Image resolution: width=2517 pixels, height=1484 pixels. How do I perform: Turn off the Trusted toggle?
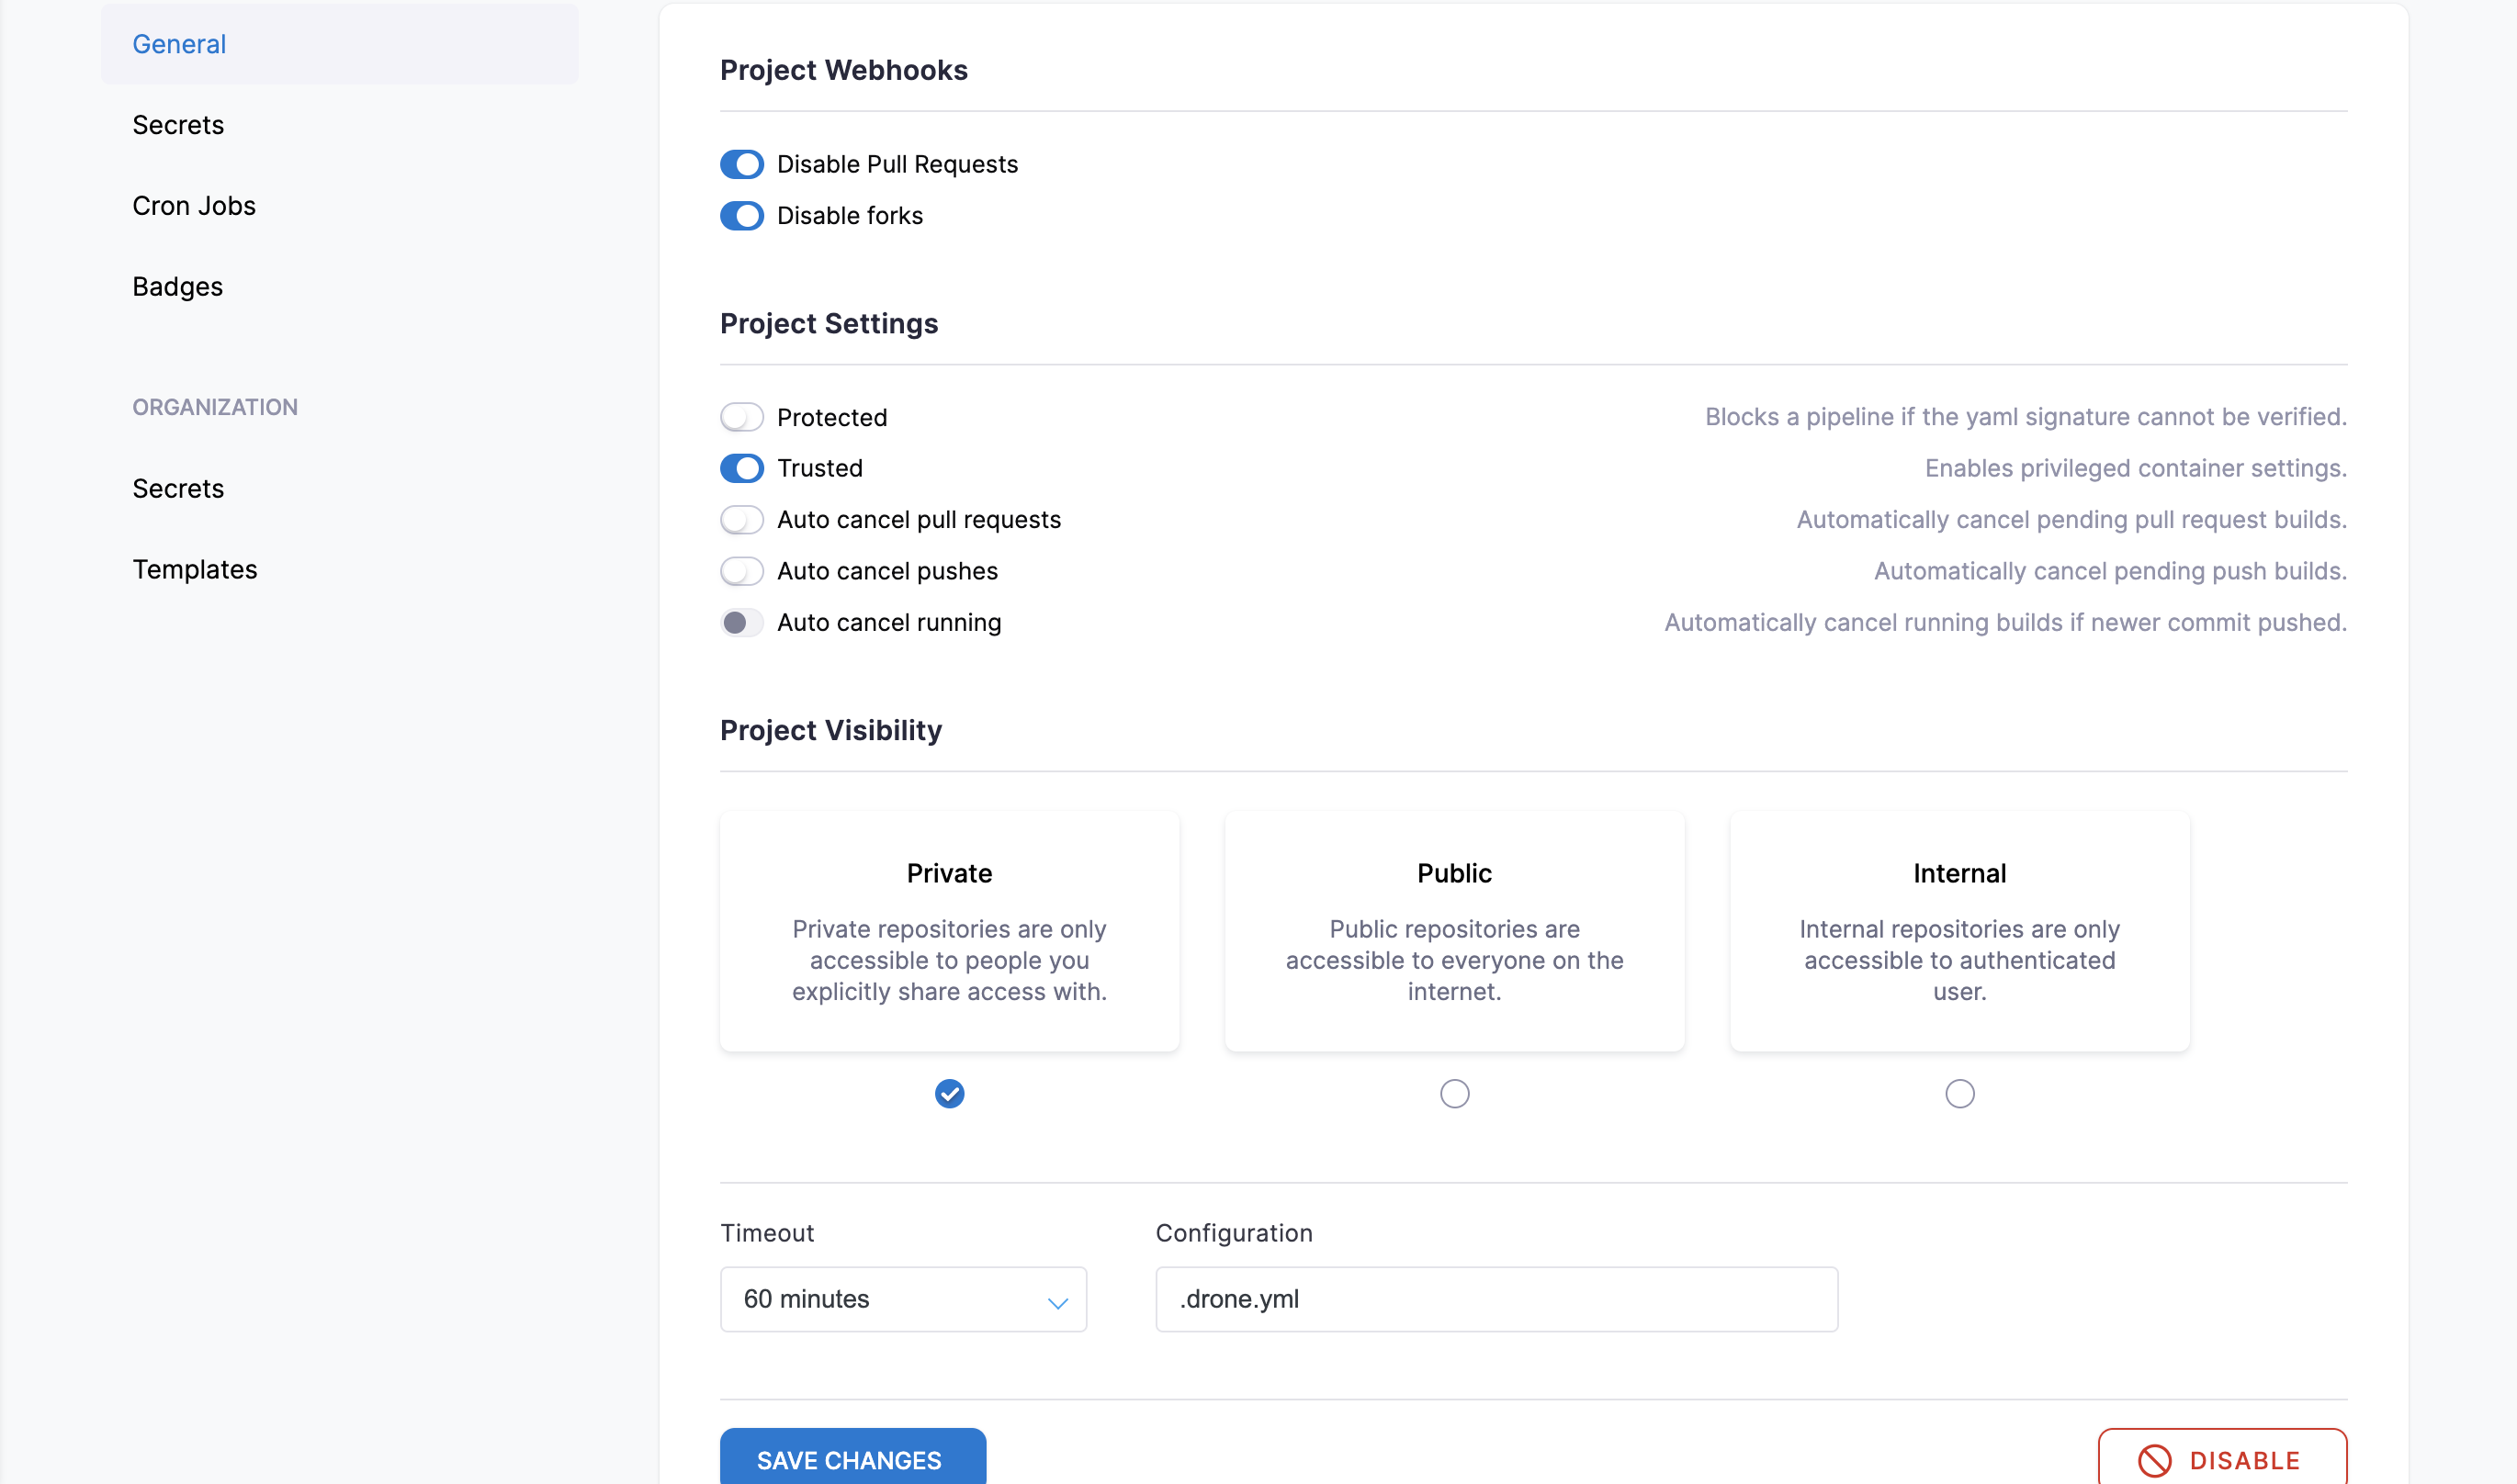click(741, 468)
